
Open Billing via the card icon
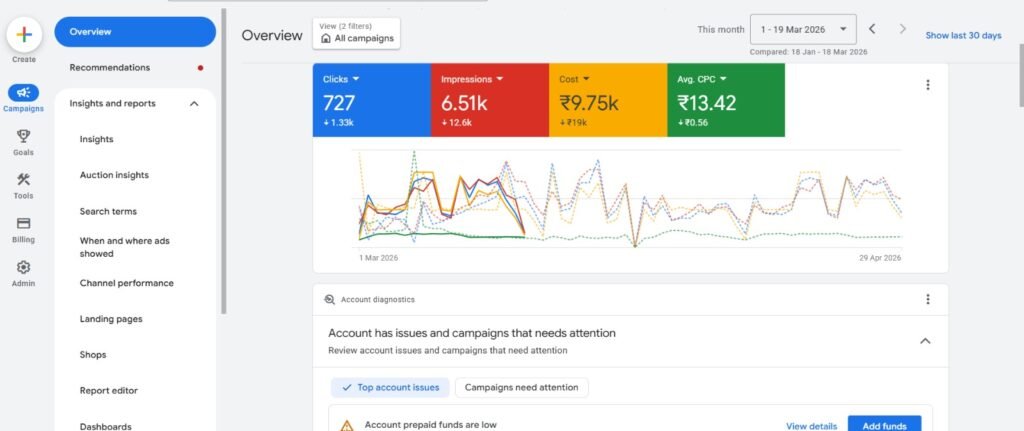coord(24,224)
